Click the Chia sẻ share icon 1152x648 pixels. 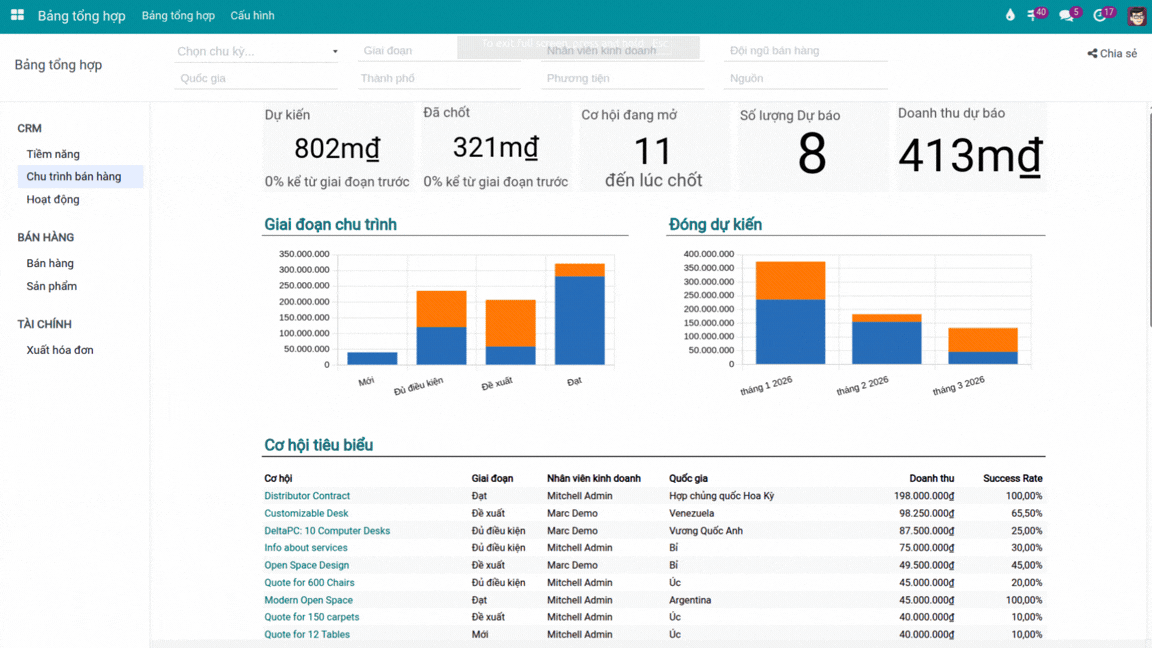1093,54
